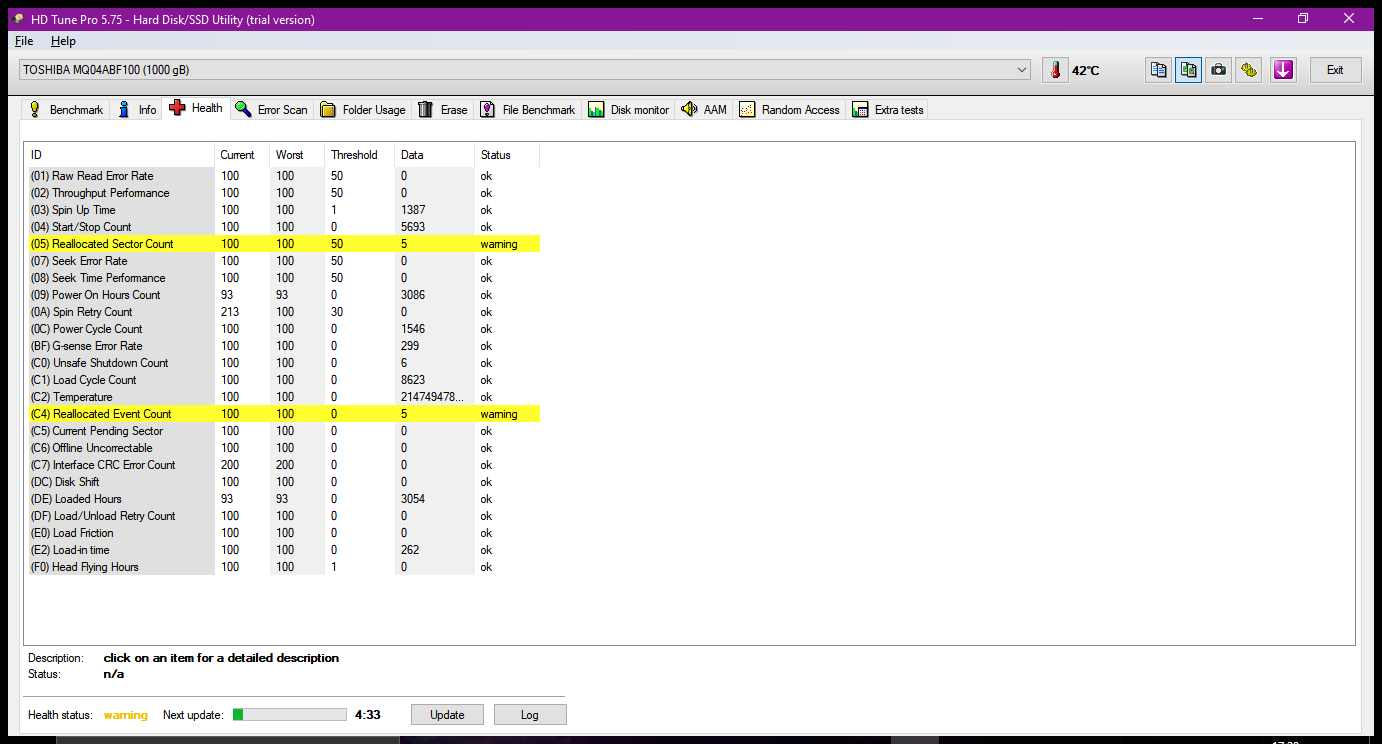Click the Status column header
The height and width of the screenshot is (744, 1382).
coord(507,155)
